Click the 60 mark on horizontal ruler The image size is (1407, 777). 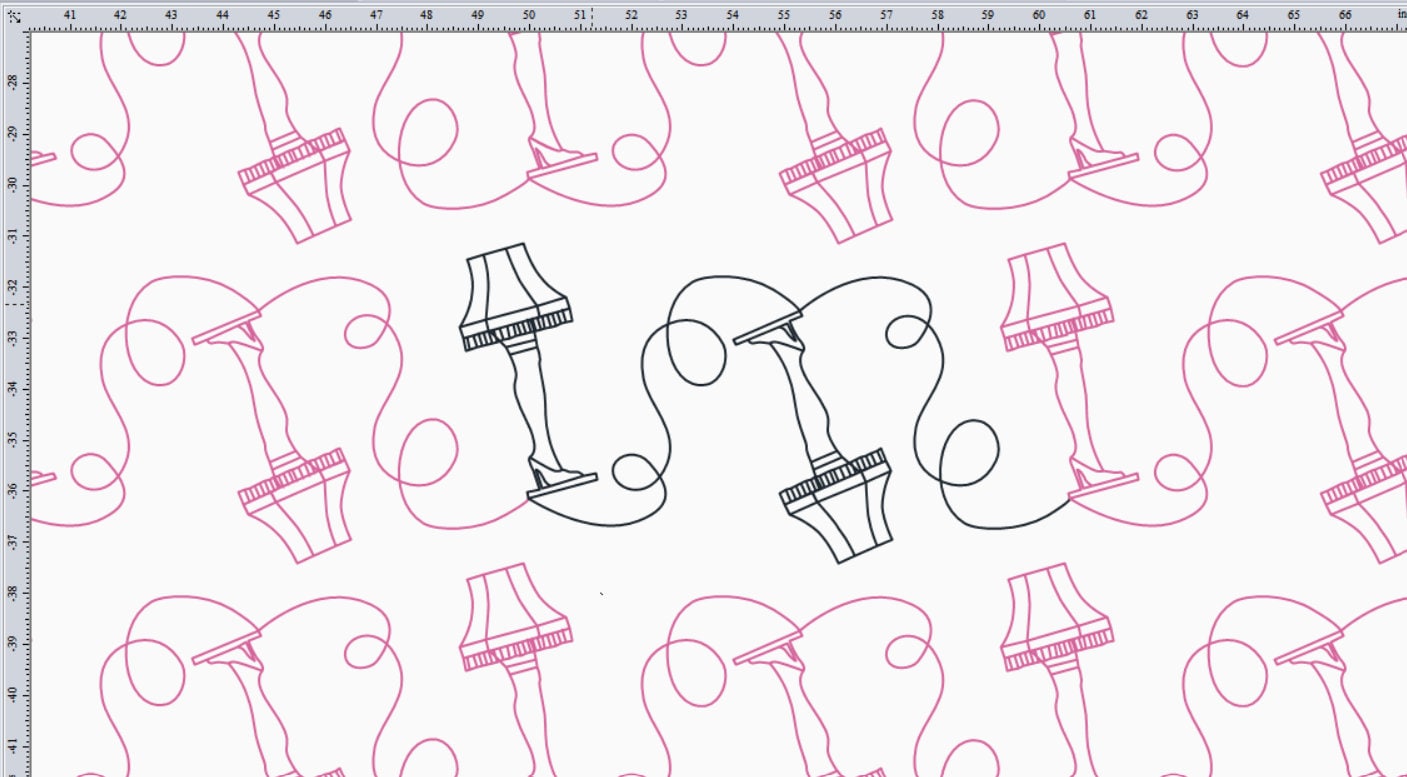click(1039, 15)
